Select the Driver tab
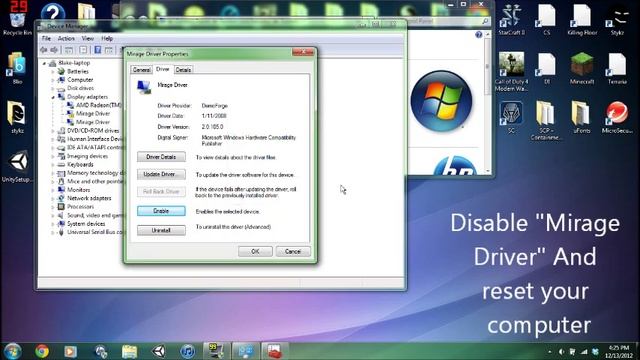The height and width of the screenshot is (360, 640). click(162, 69)
